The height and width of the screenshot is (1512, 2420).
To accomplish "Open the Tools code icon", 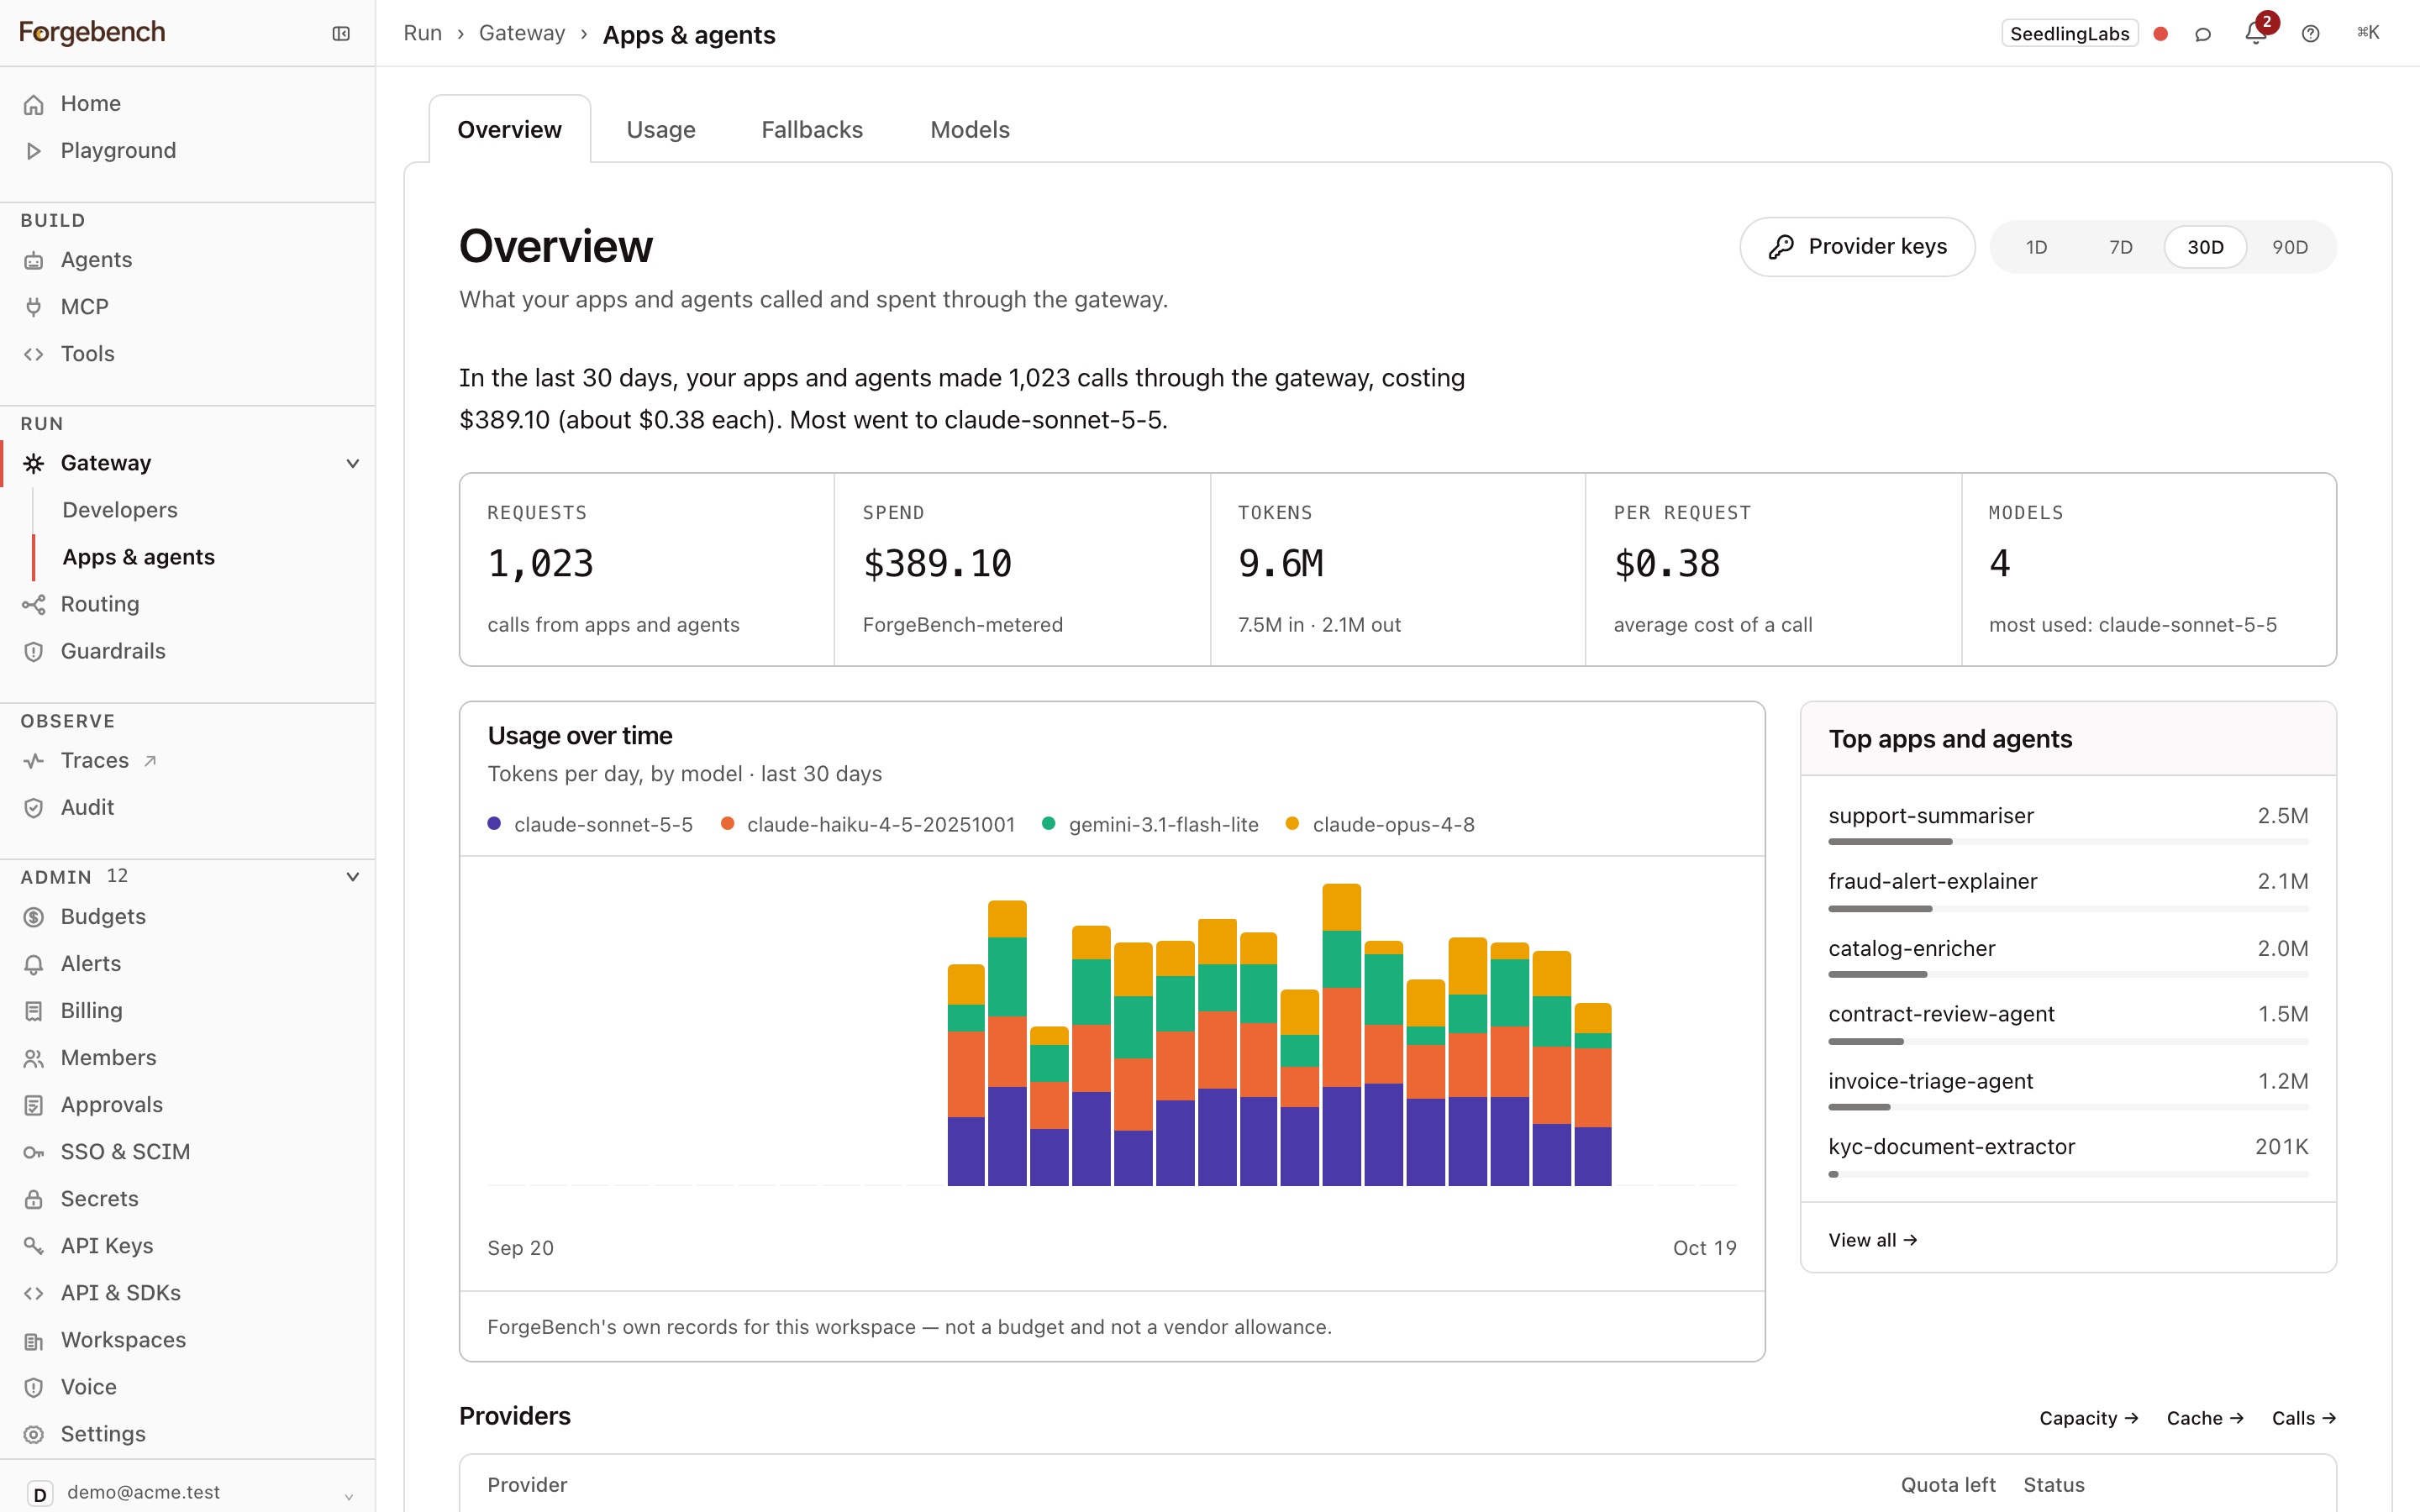I will point(34,354).
